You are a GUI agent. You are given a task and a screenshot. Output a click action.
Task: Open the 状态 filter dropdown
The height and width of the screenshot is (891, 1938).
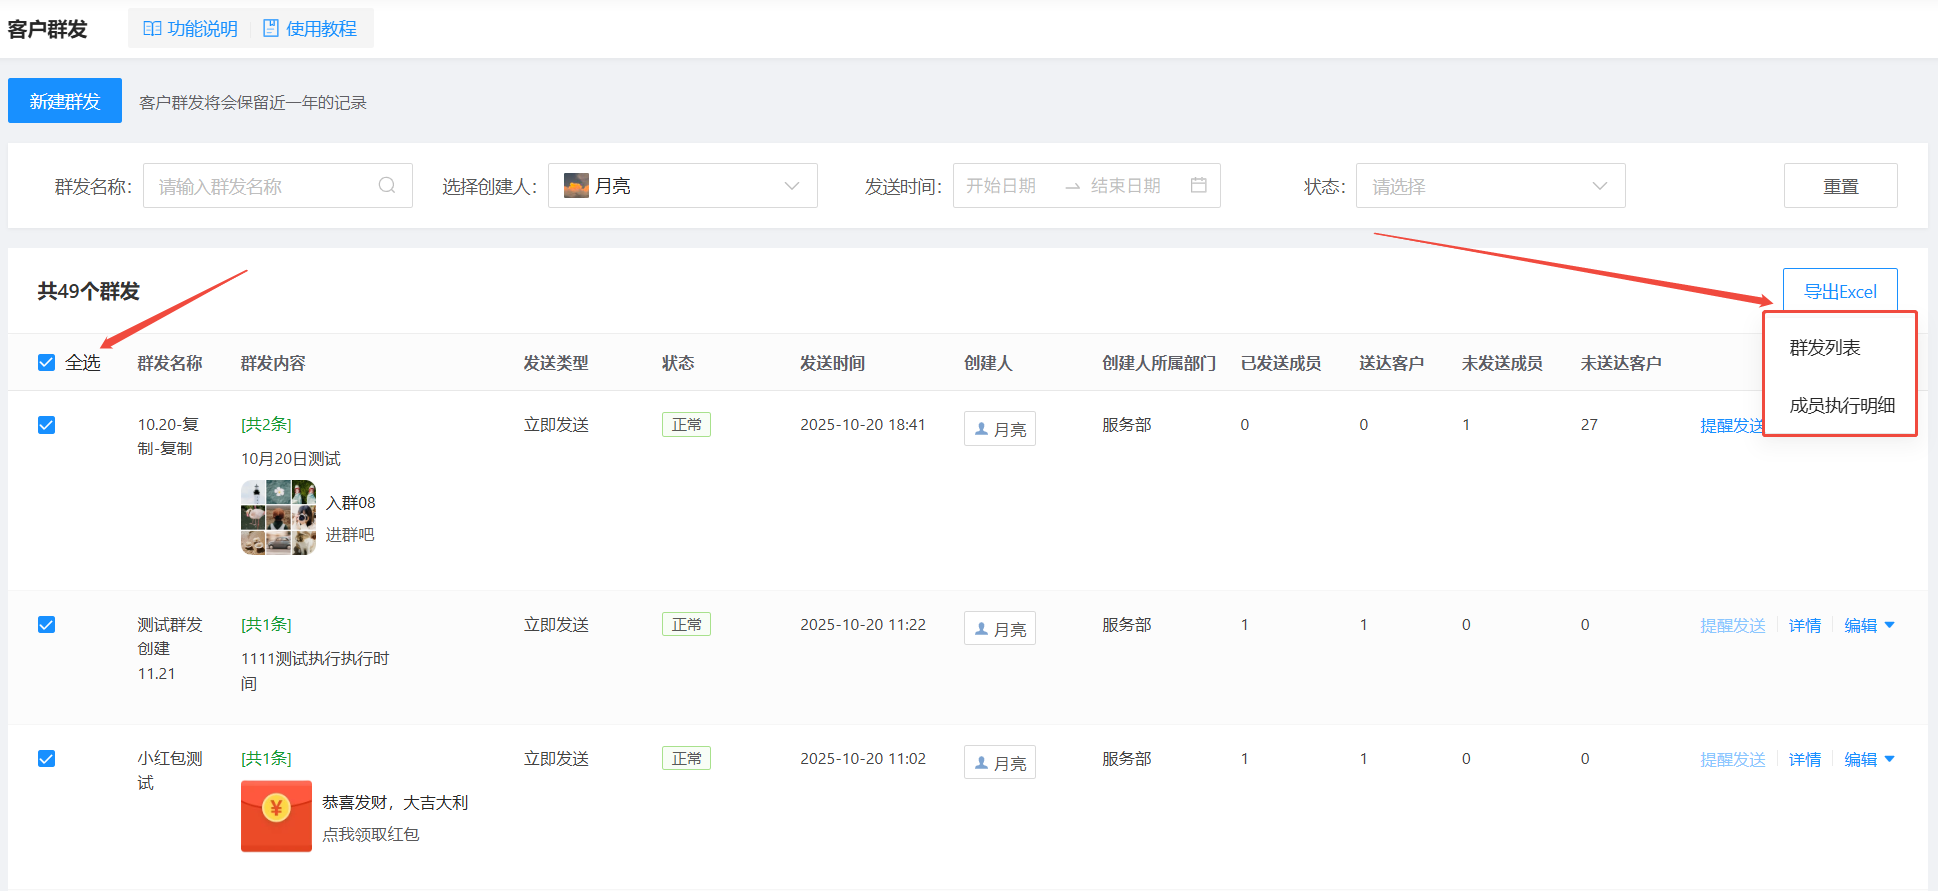tap(1489, 186)
